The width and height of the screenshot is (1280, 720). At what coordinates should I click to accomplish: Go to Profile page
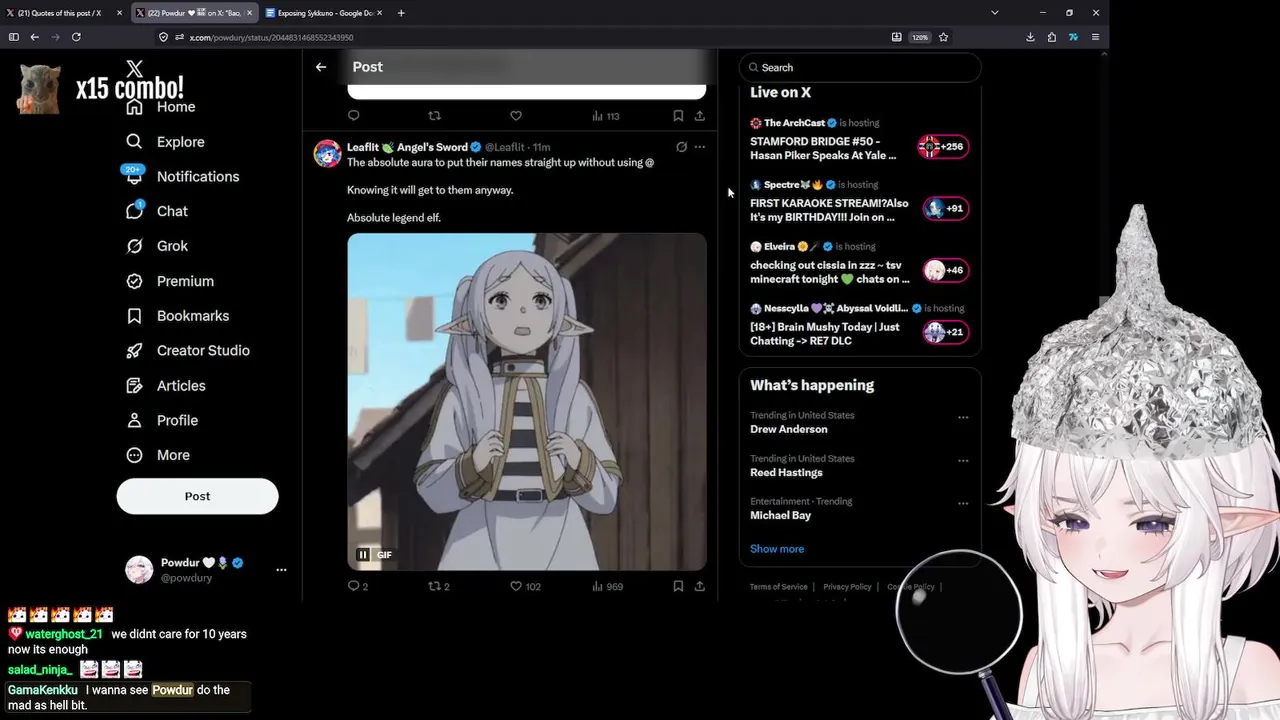click(163, 420)
